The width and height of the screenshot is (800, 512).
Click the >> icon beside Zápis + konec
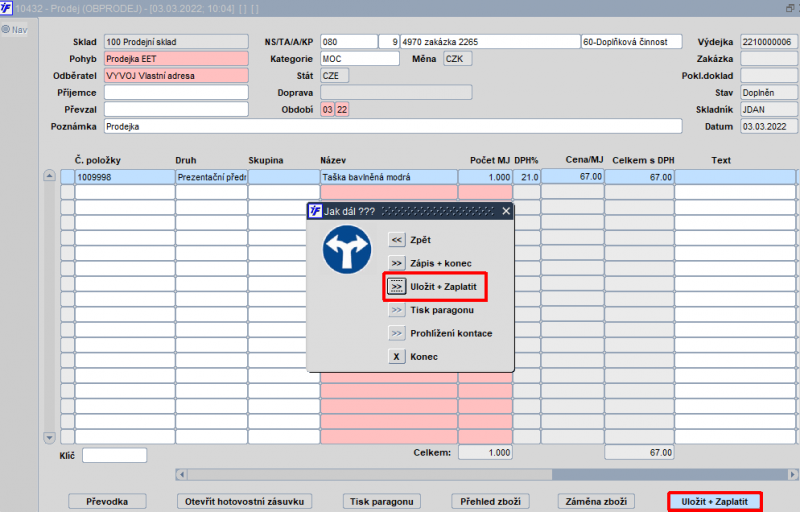pos(397,263)
